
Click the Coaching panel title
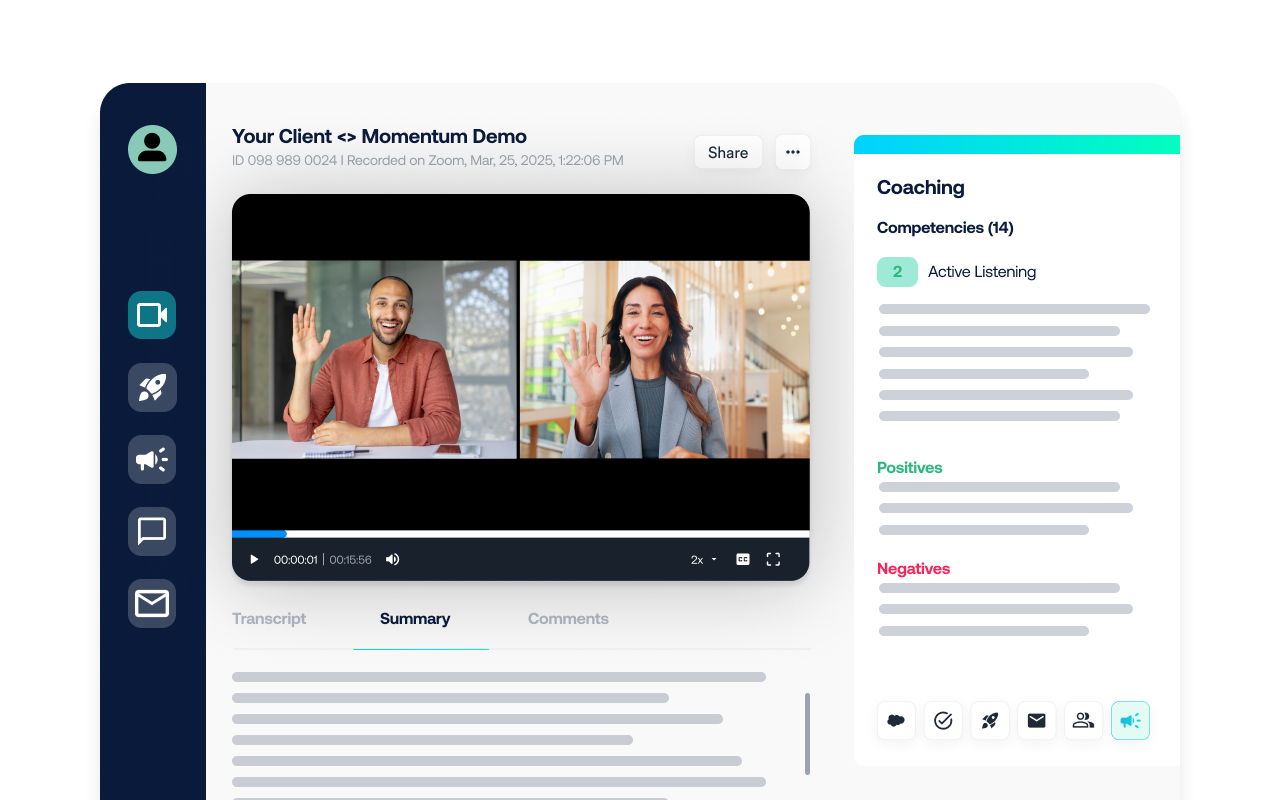coord(920,187)
